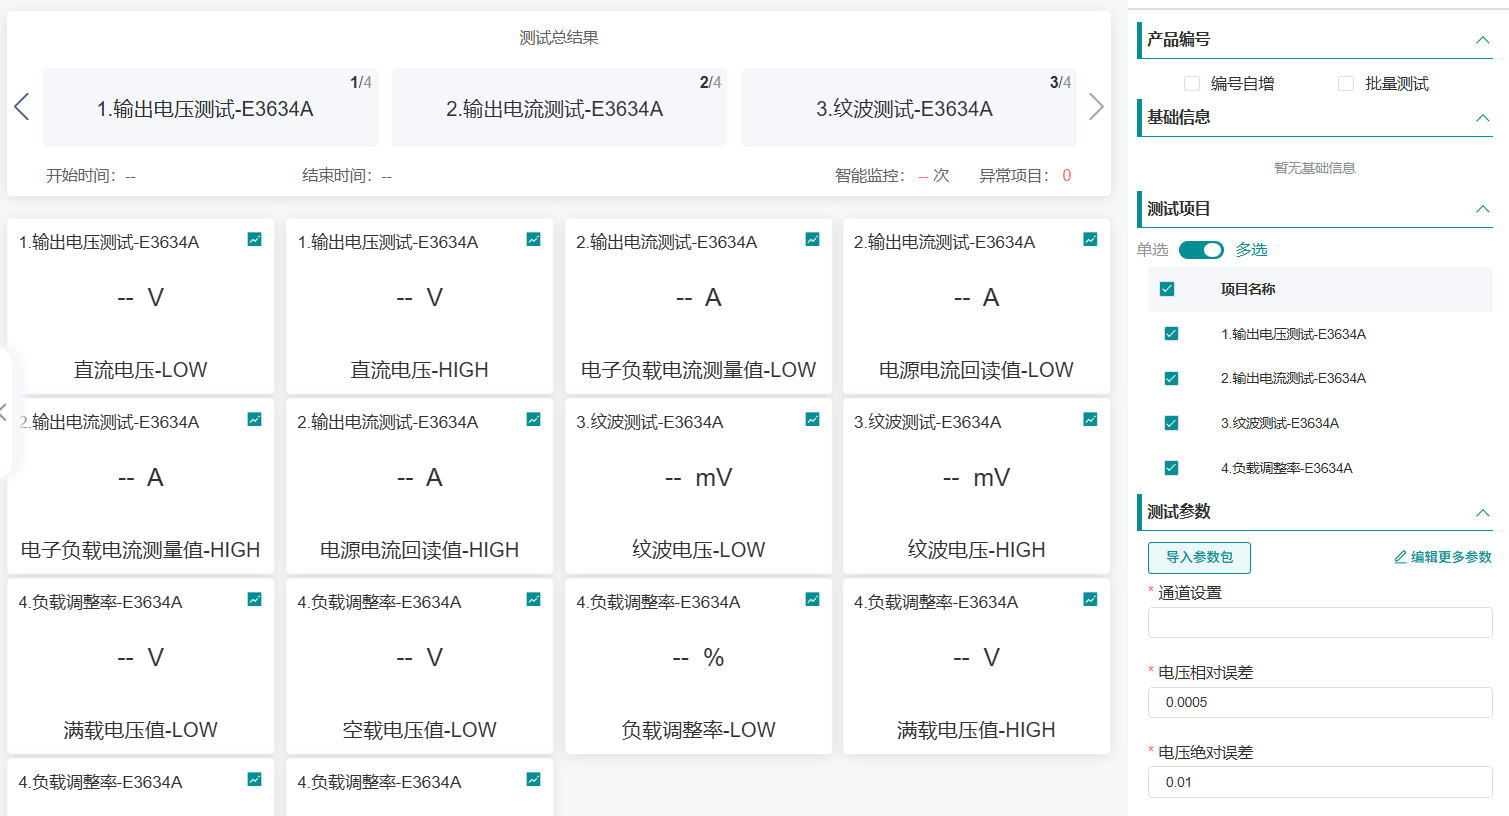
Task: Click the pencil icon beside 编辑更多参数
Action: click(1400, 557)
